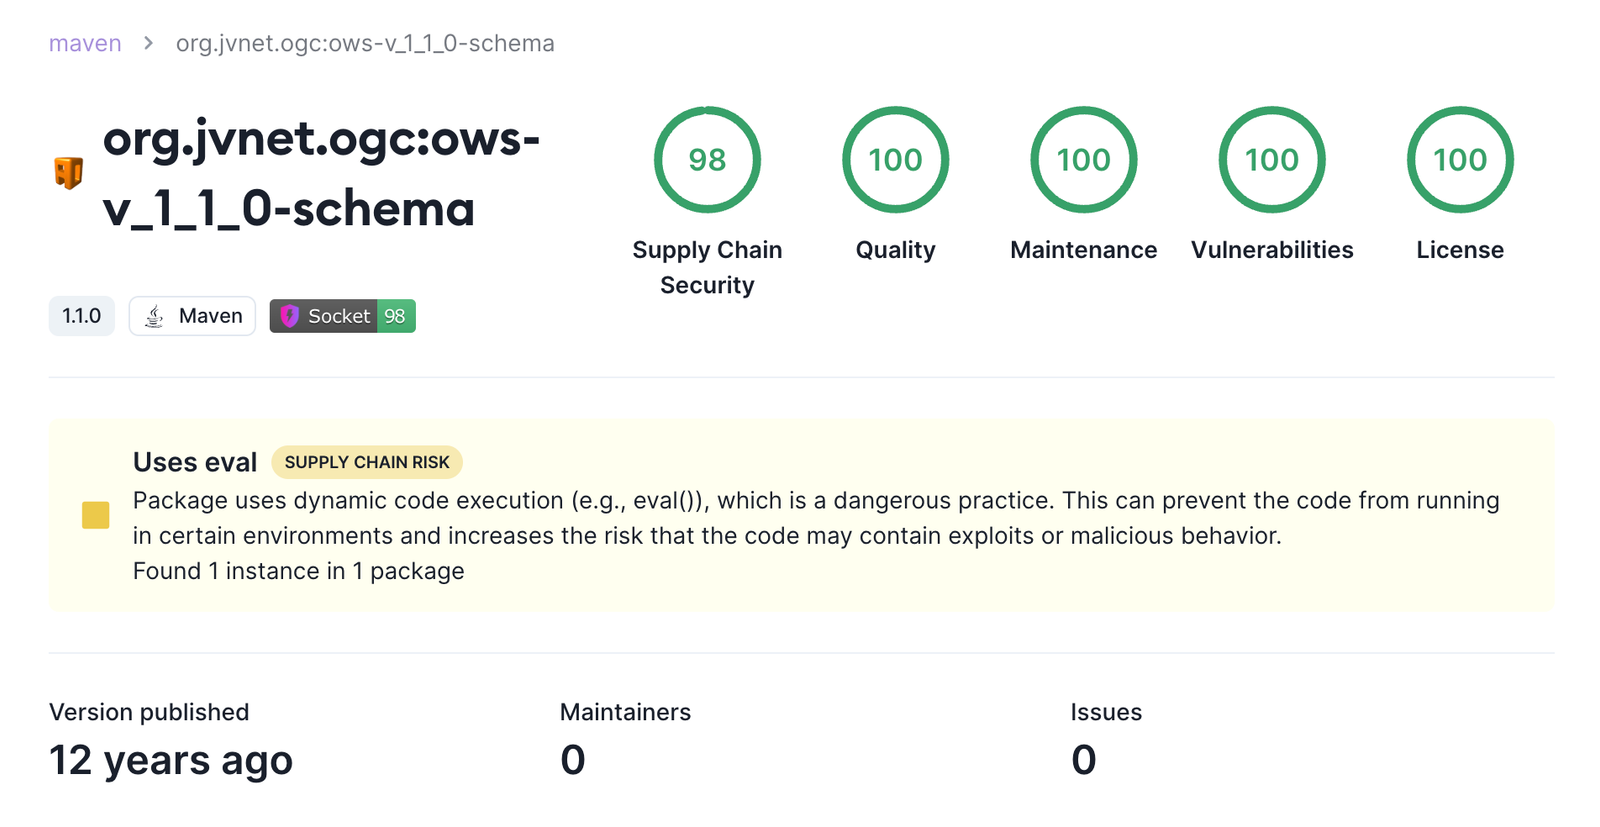Click the 1.1.0 version badge
Image resolution: width=1600 pixels, height=827 pixels.
coord(81,316)
